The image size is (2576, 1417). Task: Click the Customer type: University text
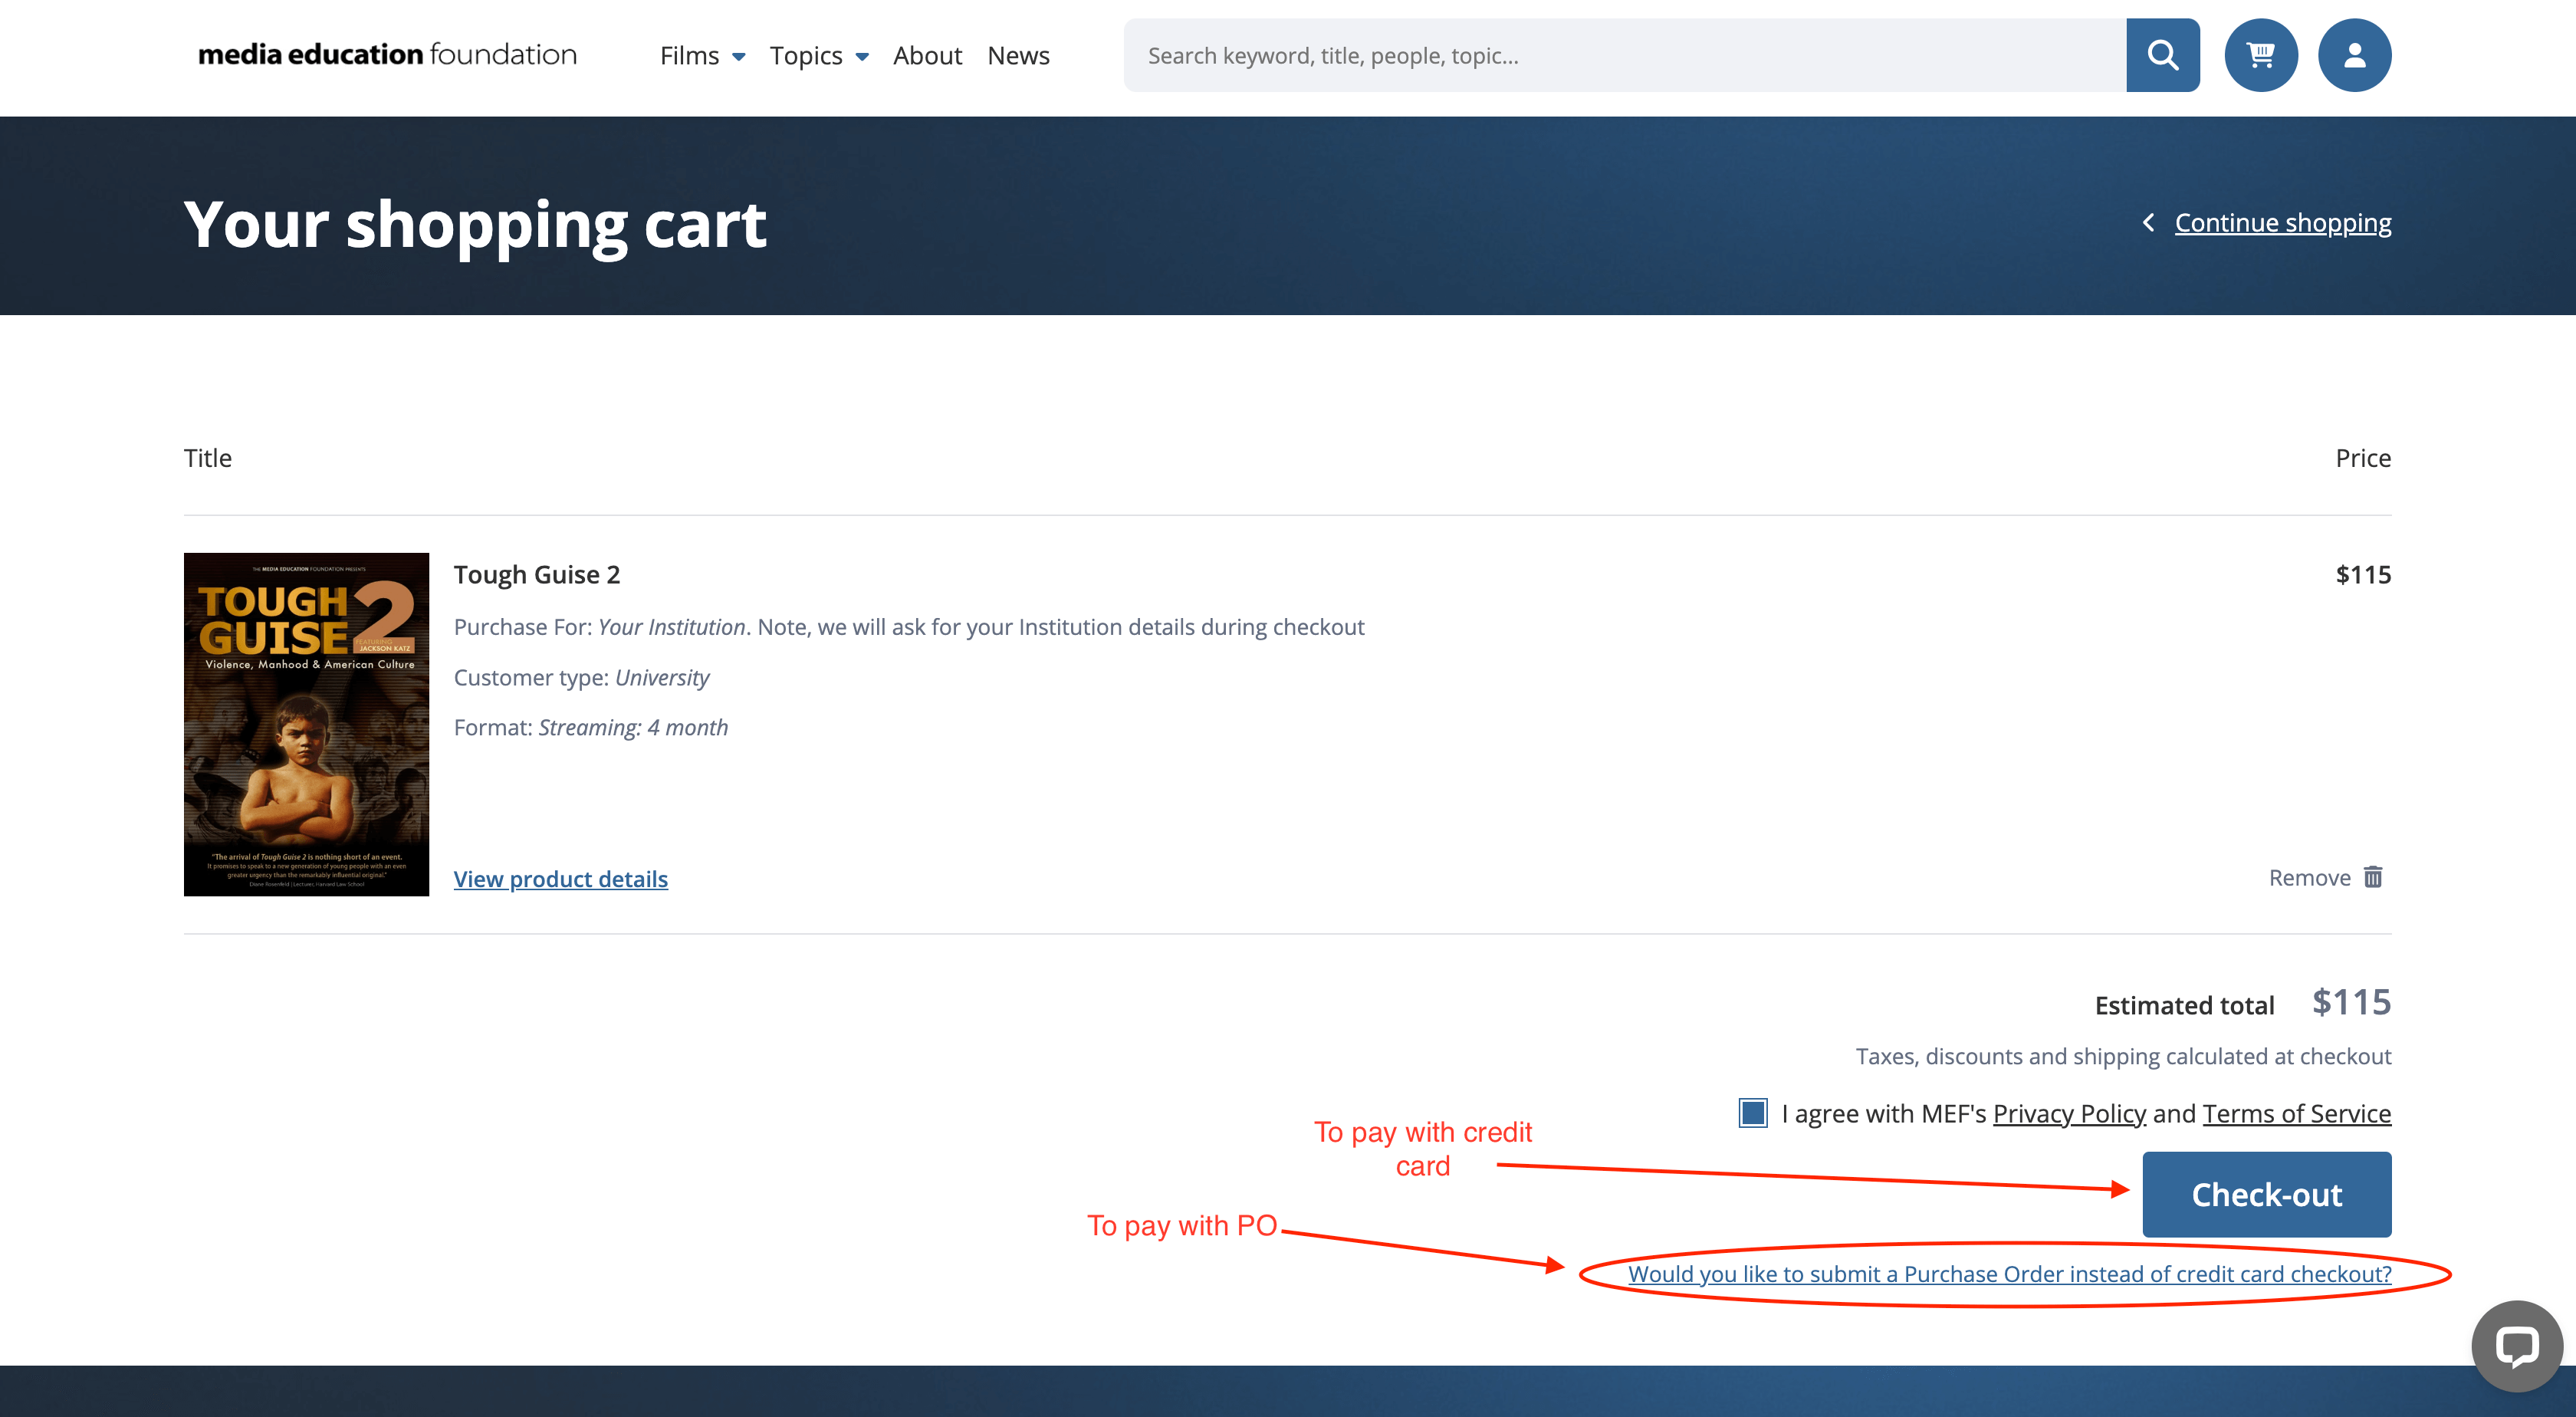581,678
